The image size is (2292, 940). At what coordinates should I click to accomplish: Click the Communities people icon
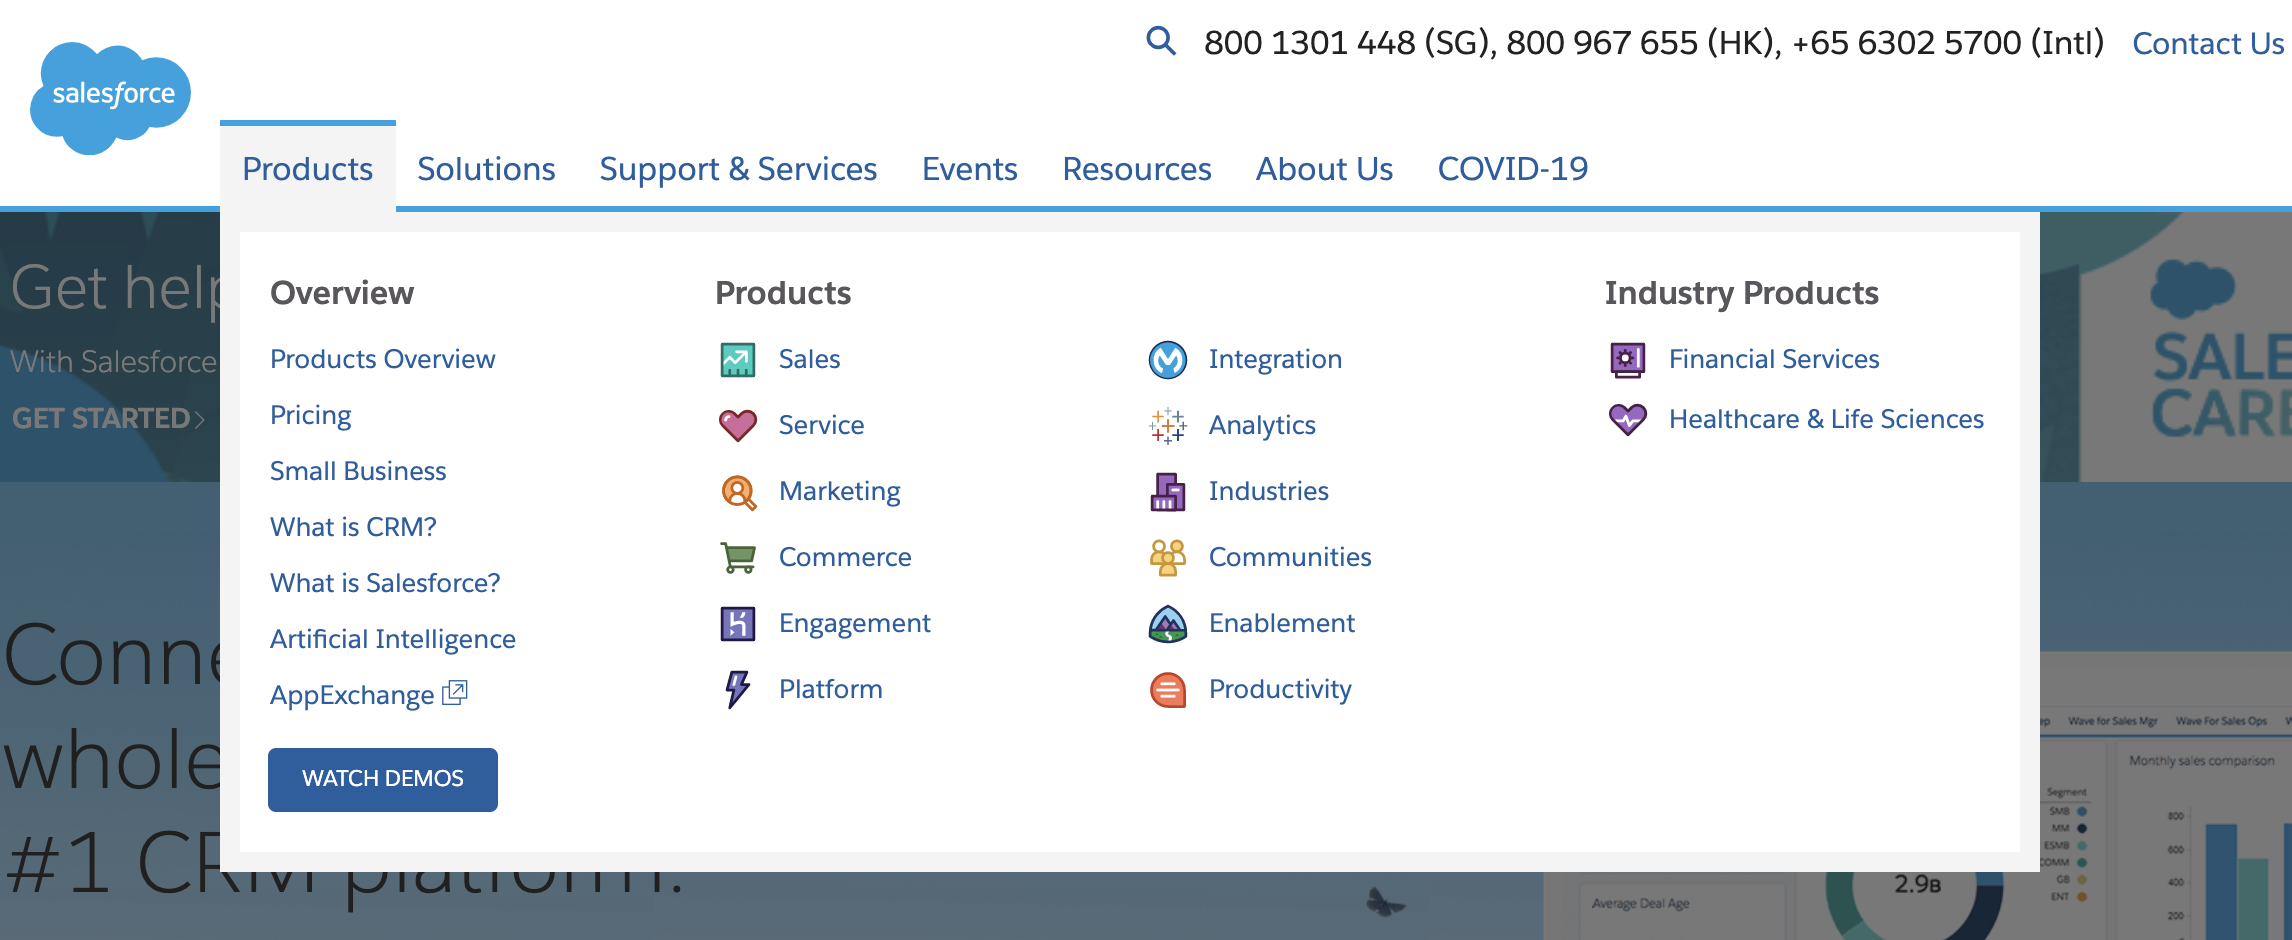(x=1168, y=557)
